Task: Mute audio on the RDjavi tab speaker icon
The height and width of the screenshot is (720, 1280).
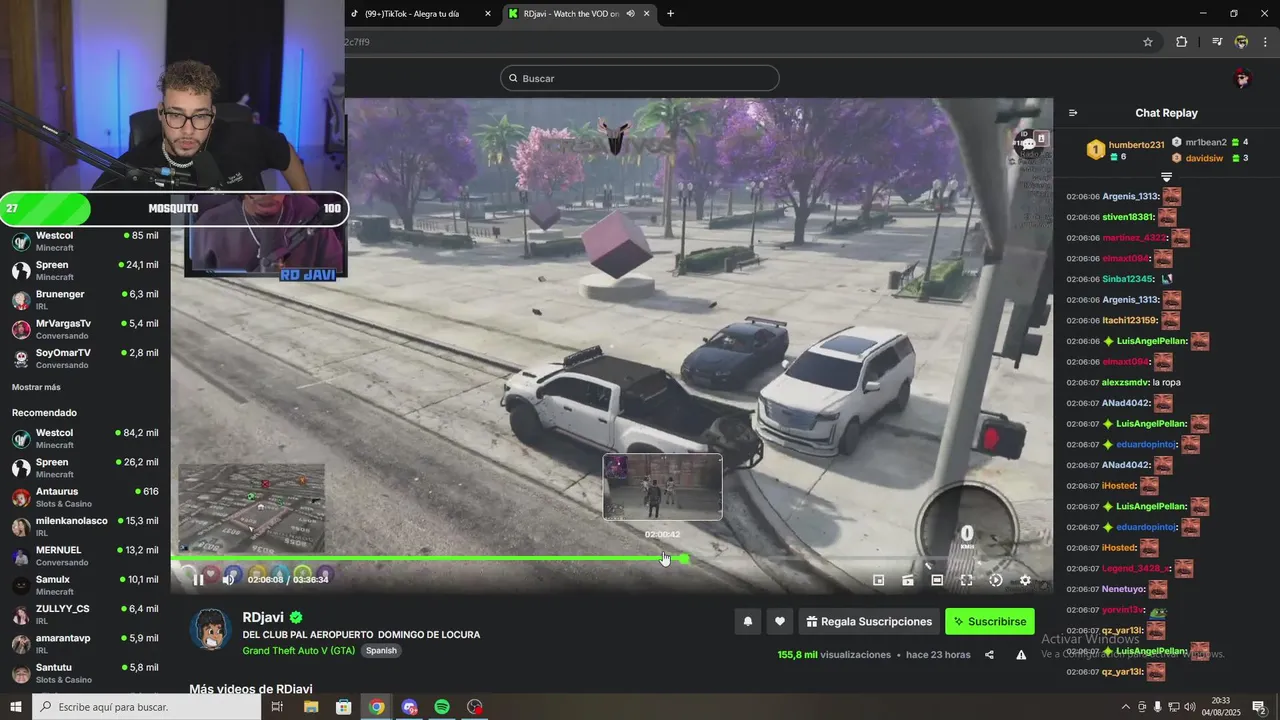Action: pyautogui.click(x=630, y=13)
